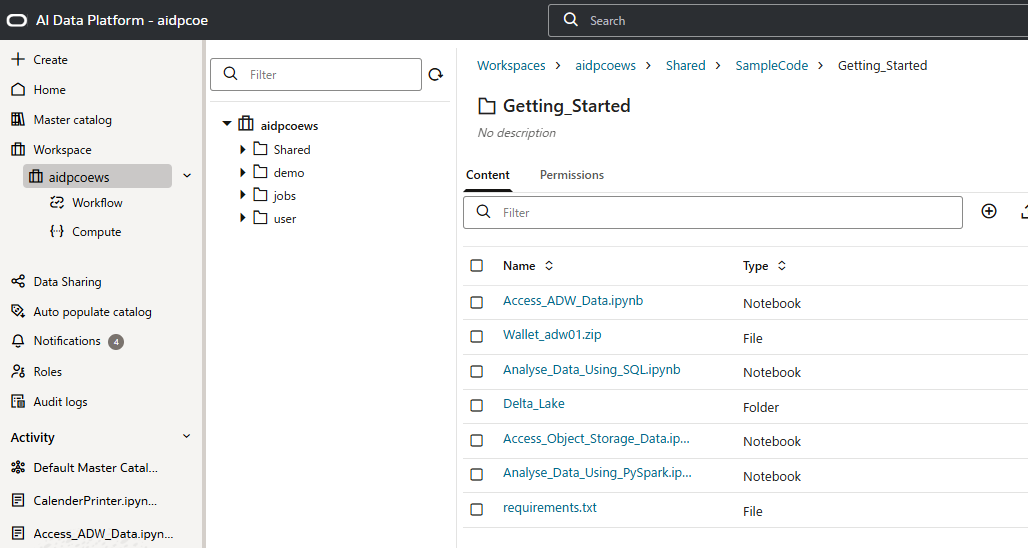Image resolution: width=1028 pixels, height=548 pixels.
Task: Open Notifications bell icon
Action: pyautogui.click(x=18, y=341)
